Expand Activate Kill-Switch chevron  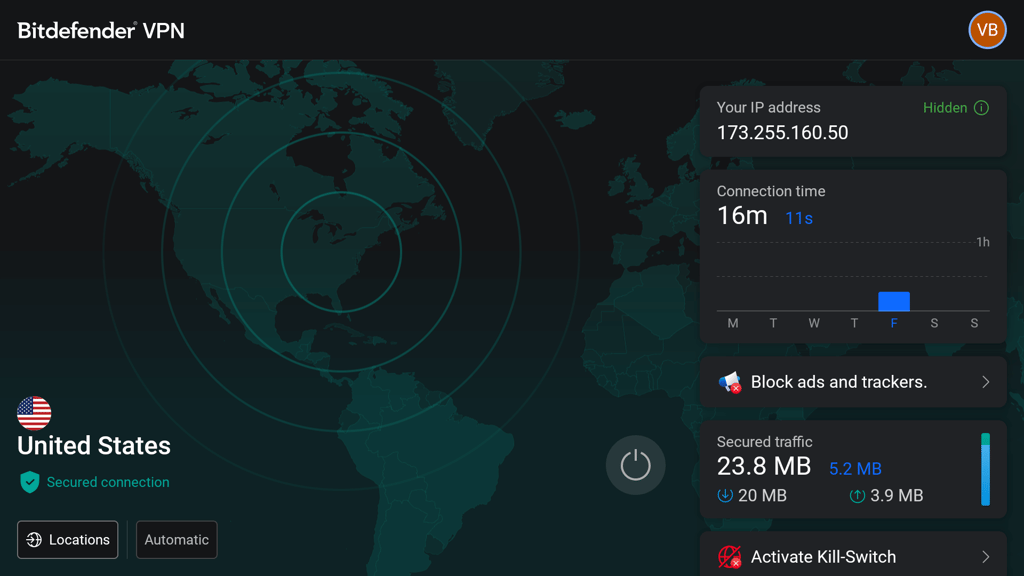(x=985, y=557)
